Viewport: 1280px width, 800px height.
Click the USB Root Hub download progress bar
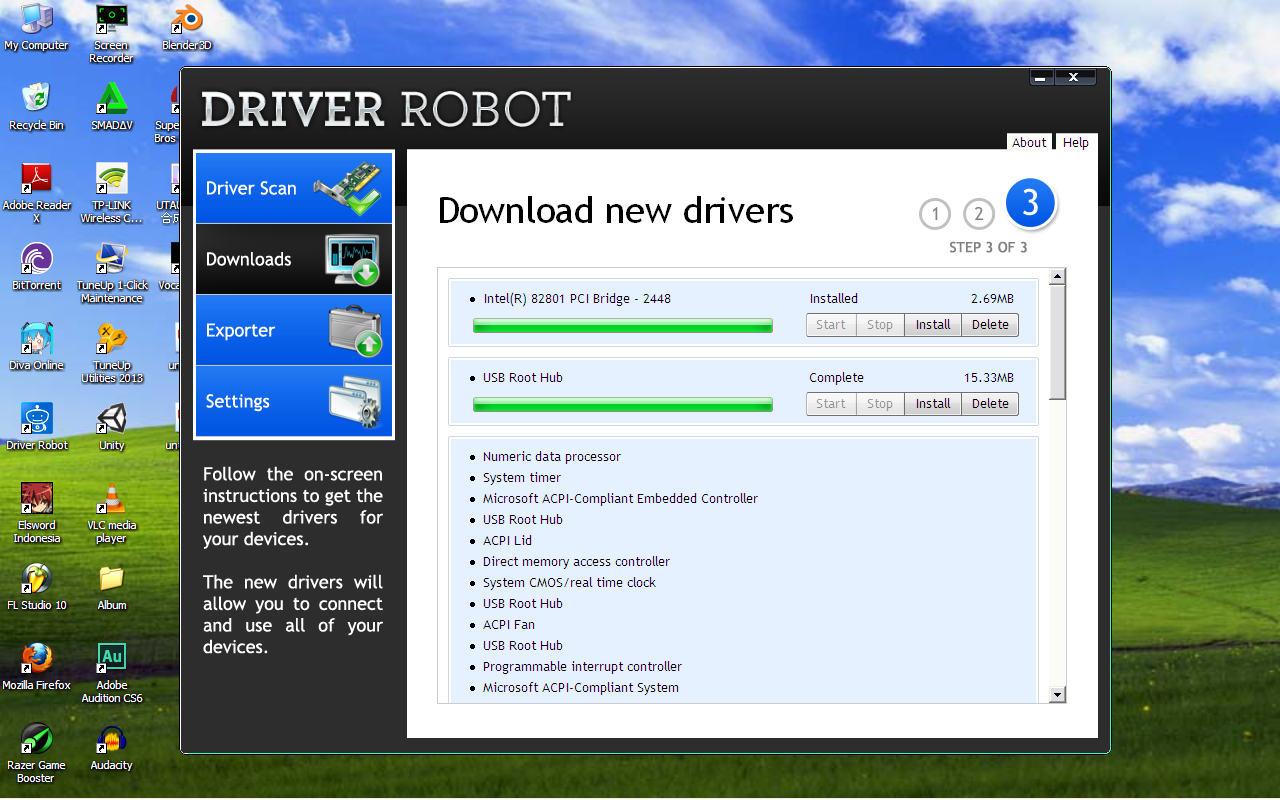[623, 404]
